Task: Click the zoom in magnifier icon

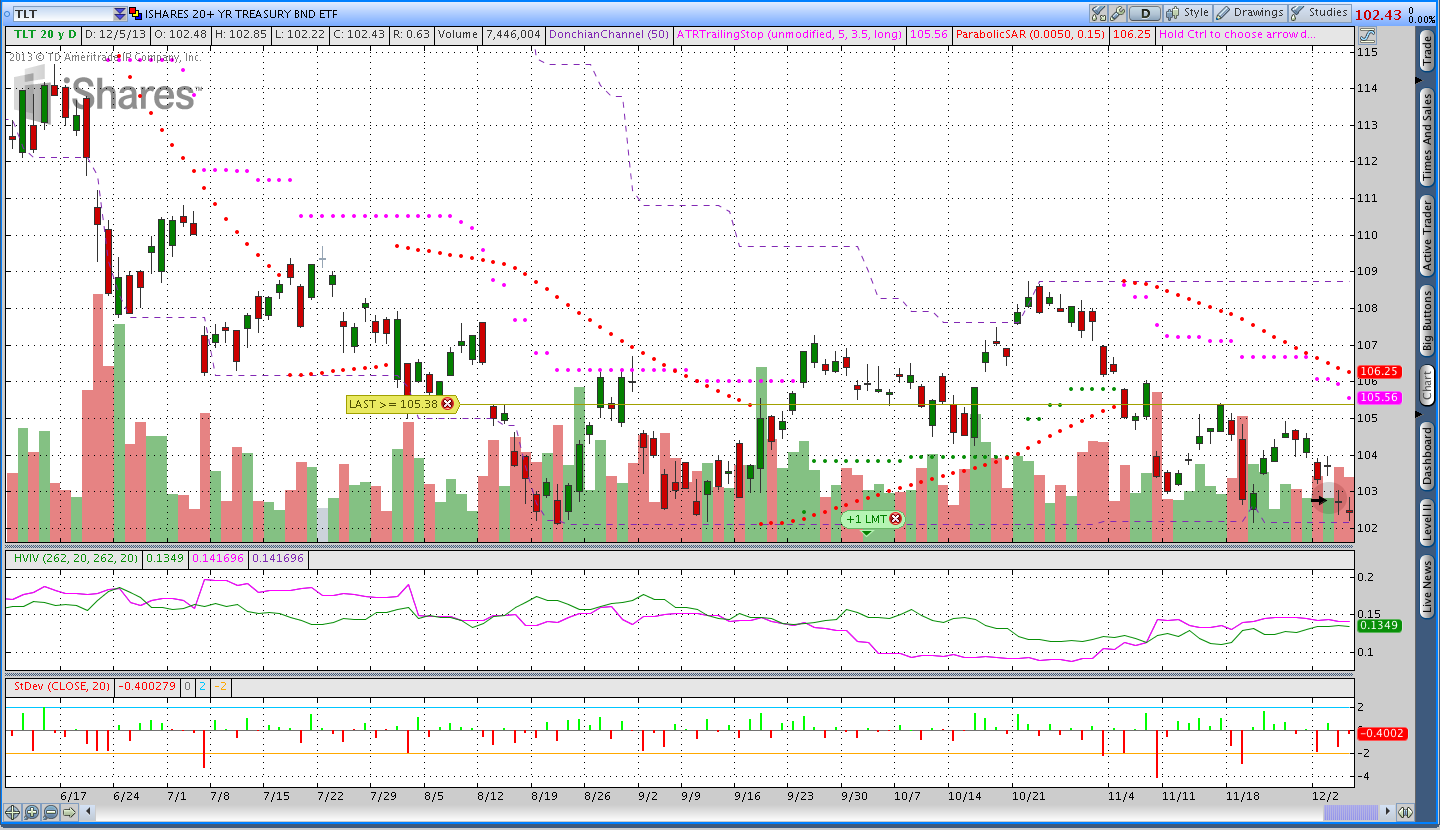Action: click(x=31, y=812)
